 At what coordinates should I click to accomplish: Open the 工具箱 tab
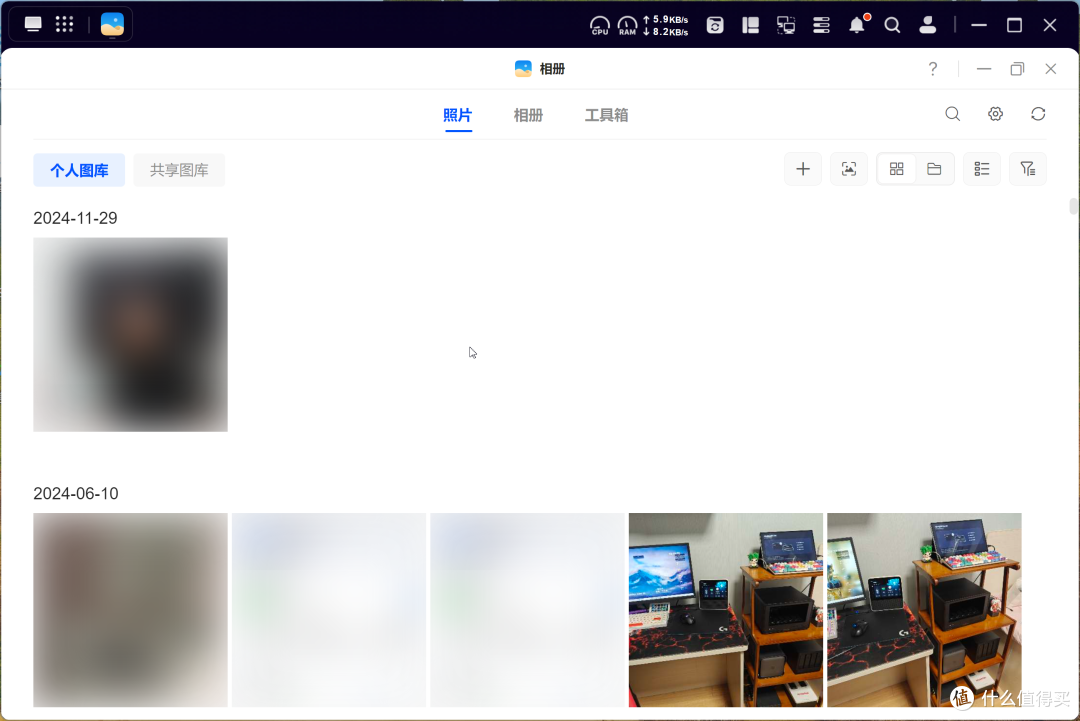(x=606, y=115)
